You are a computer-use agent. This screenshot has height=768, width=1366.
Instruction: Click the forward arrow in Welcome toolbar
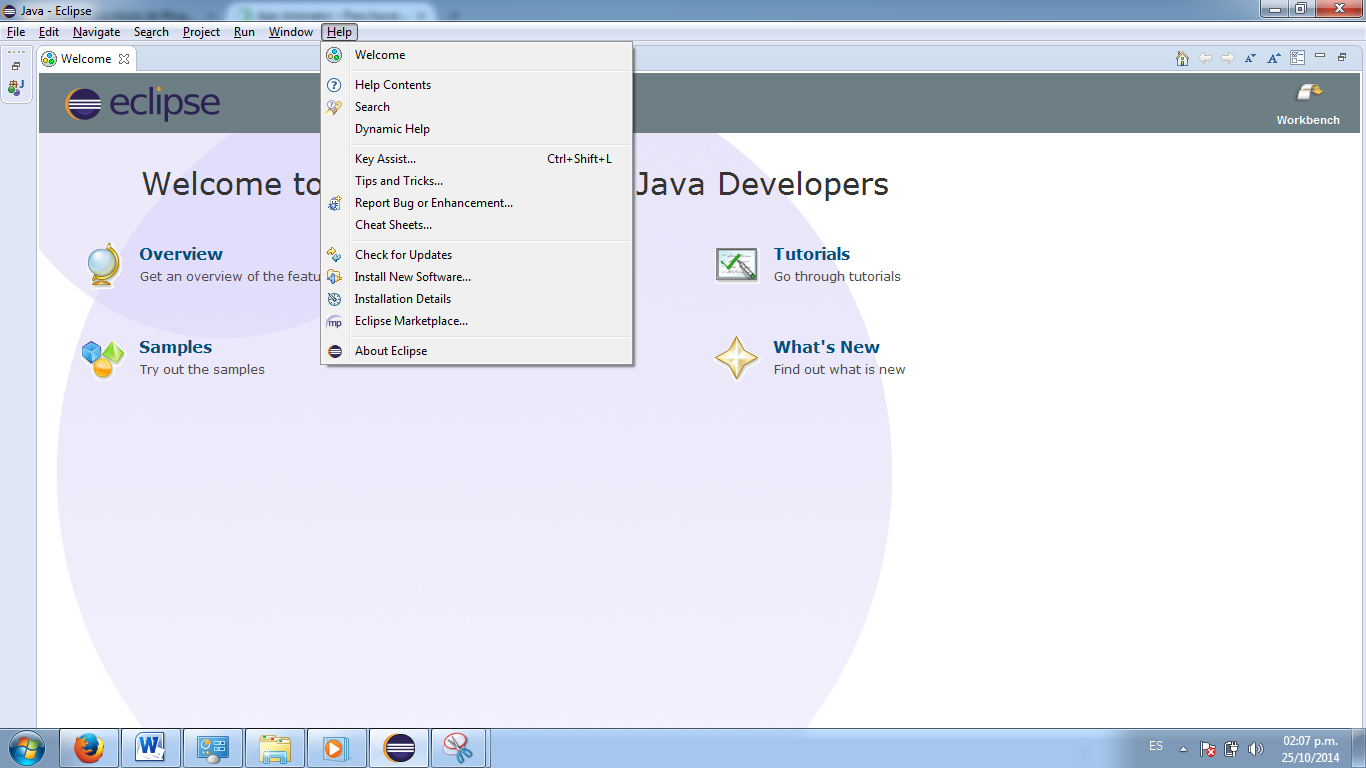1228,58
